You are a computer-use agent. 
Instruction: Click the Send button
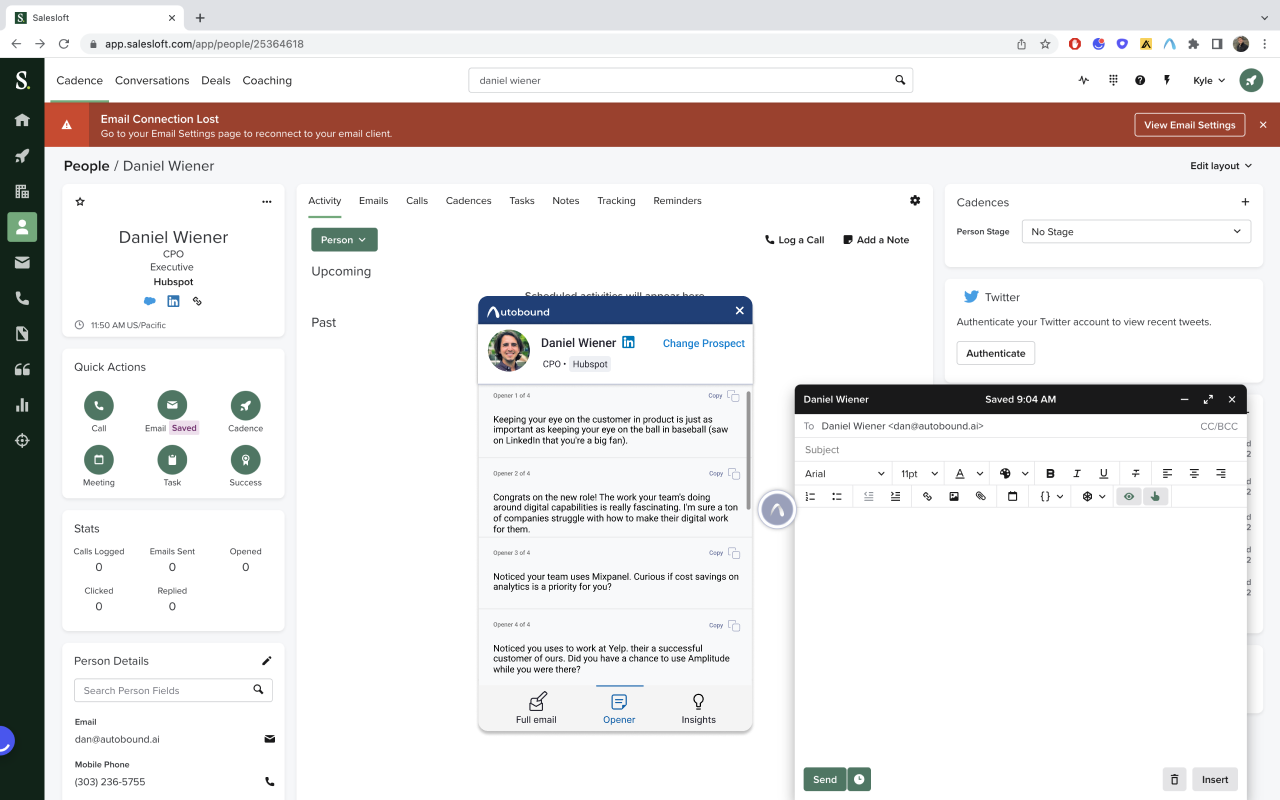point(825,779)
